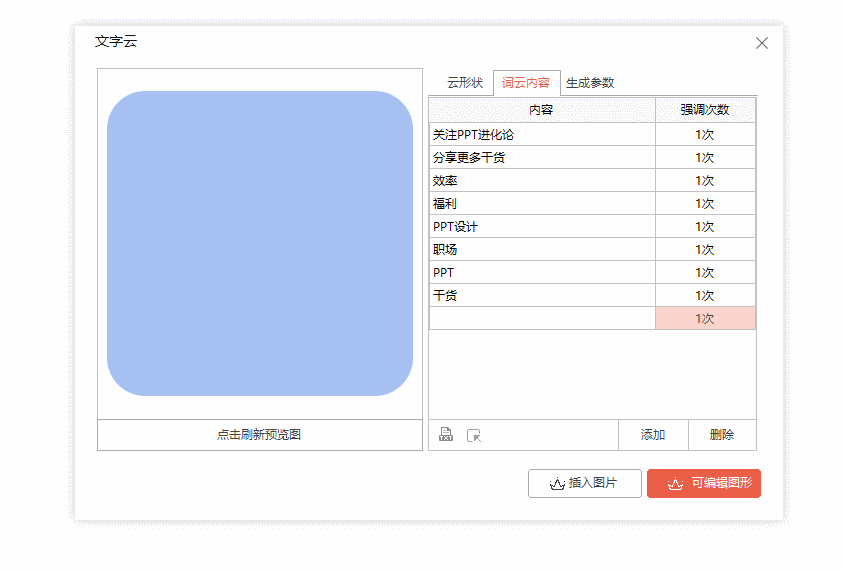Click 1次 count for 关注PPT进化论
This screenshot has width=843, height=572.
[x=705, y=134]
